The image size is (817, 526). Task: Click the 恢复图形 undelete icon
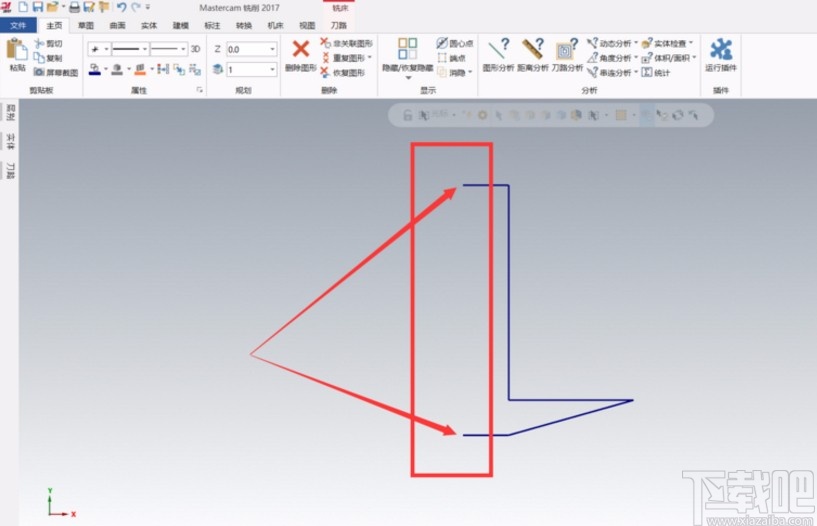tap(325, 72)
